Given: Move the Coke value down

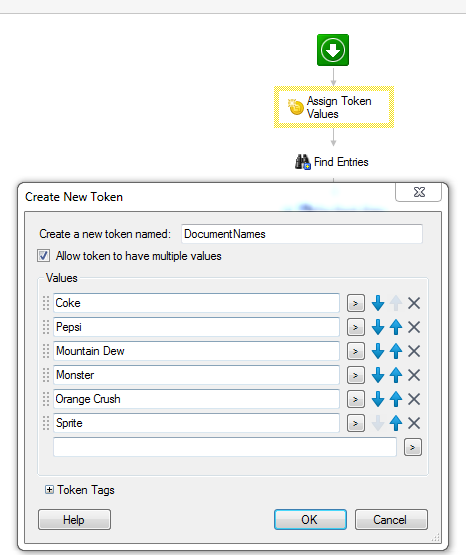Looking at the screenshot, I should (378, 303).
